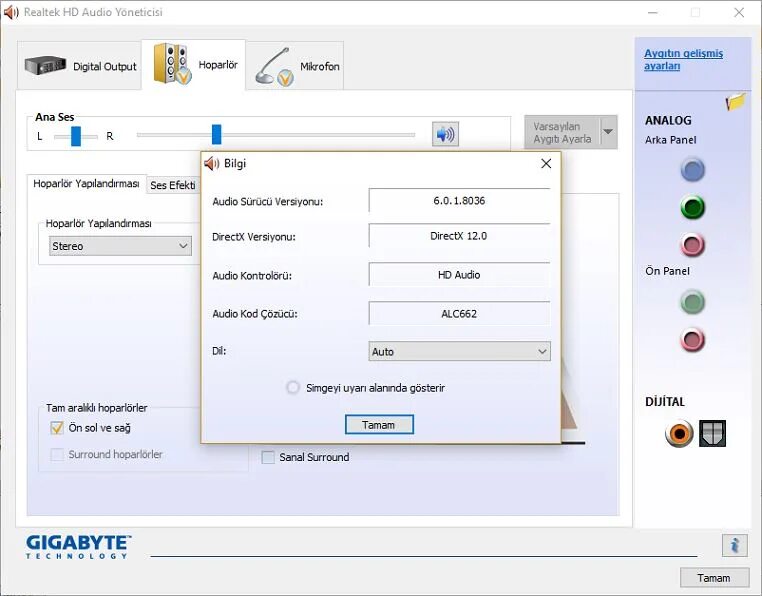
Task: Close the Realtek HD Audio window
Action: click(739, 13)
